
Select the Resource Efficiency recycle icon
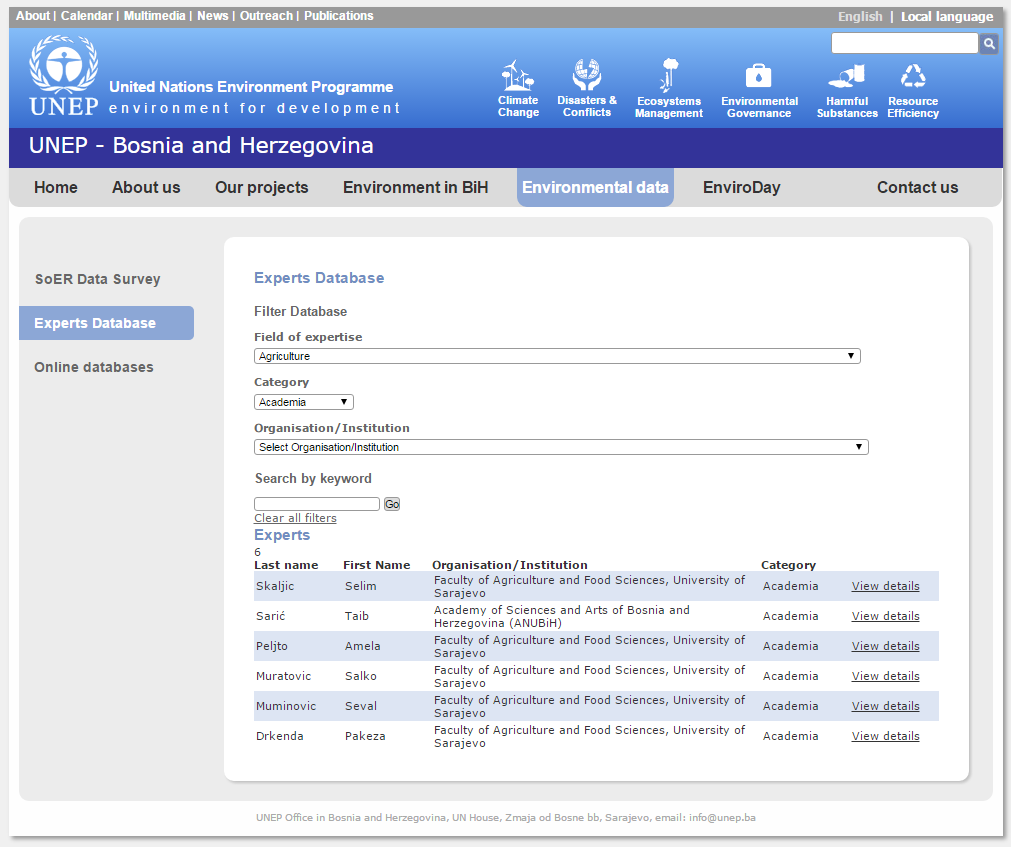[x=913, y=76]
